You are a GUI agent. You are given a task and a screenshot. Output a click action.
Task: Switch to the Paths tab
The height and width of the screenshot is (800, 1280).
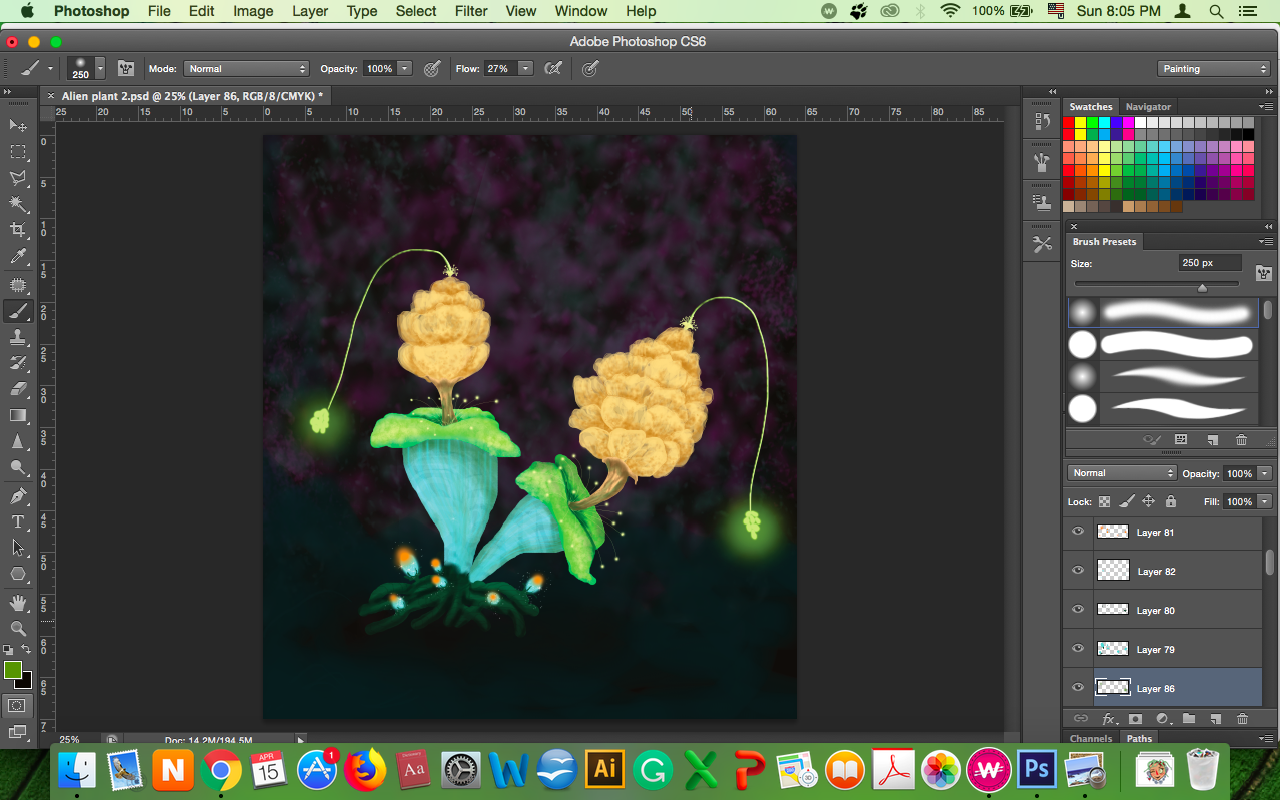(1140, 739)
